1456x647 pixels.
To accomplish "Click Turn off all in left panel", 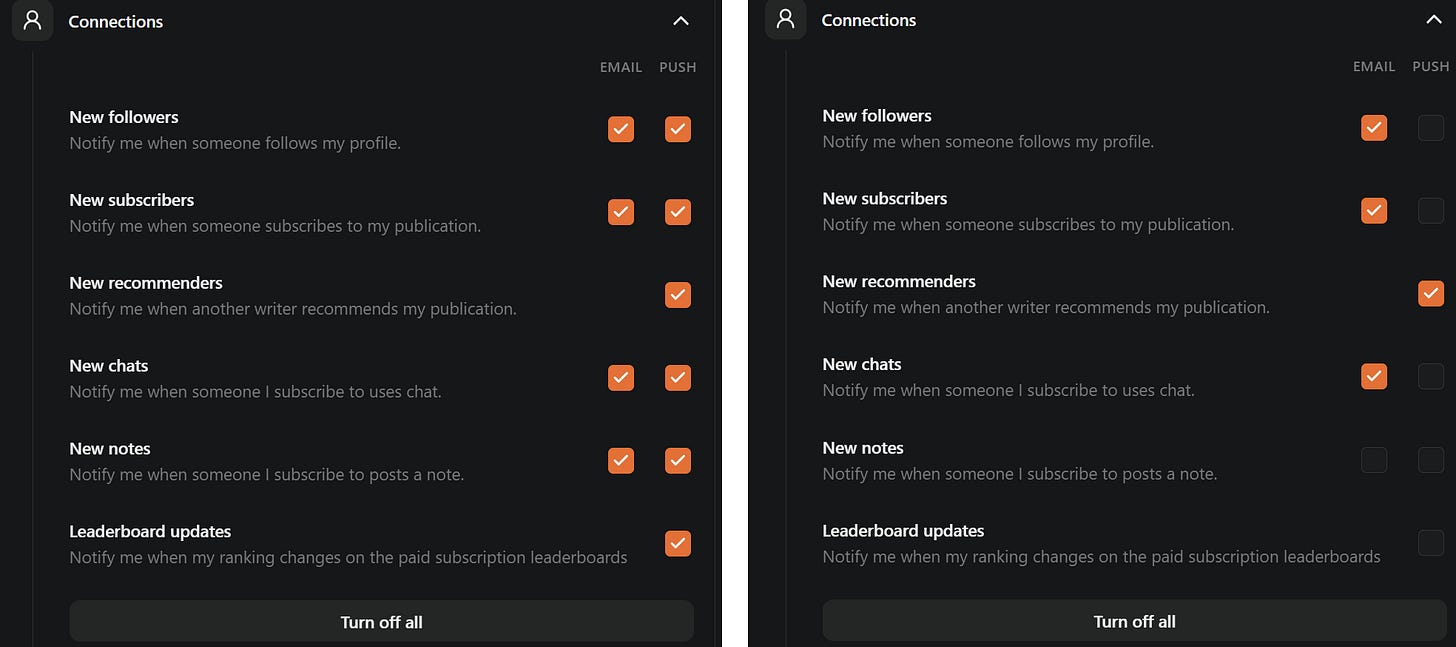I will [381, 621].
